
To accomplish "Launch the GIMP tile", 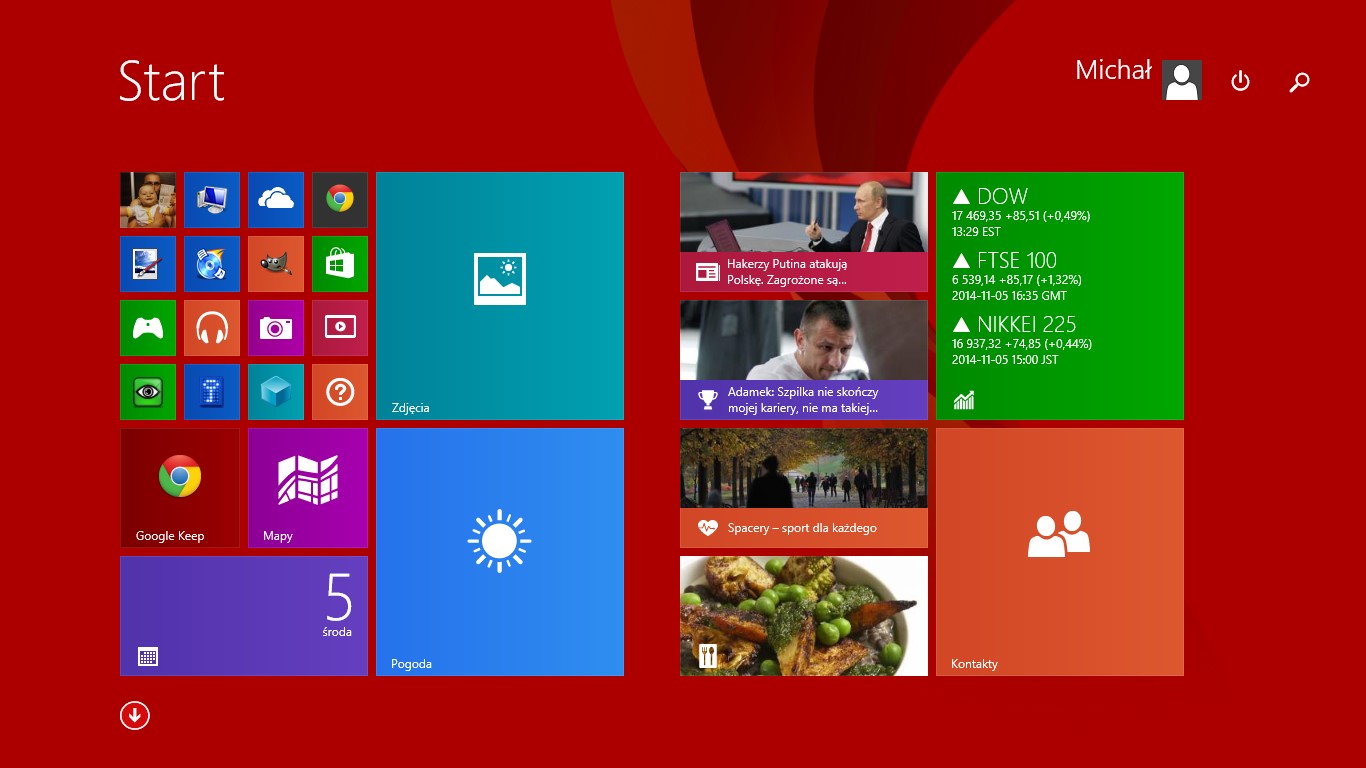I will 276,264.
